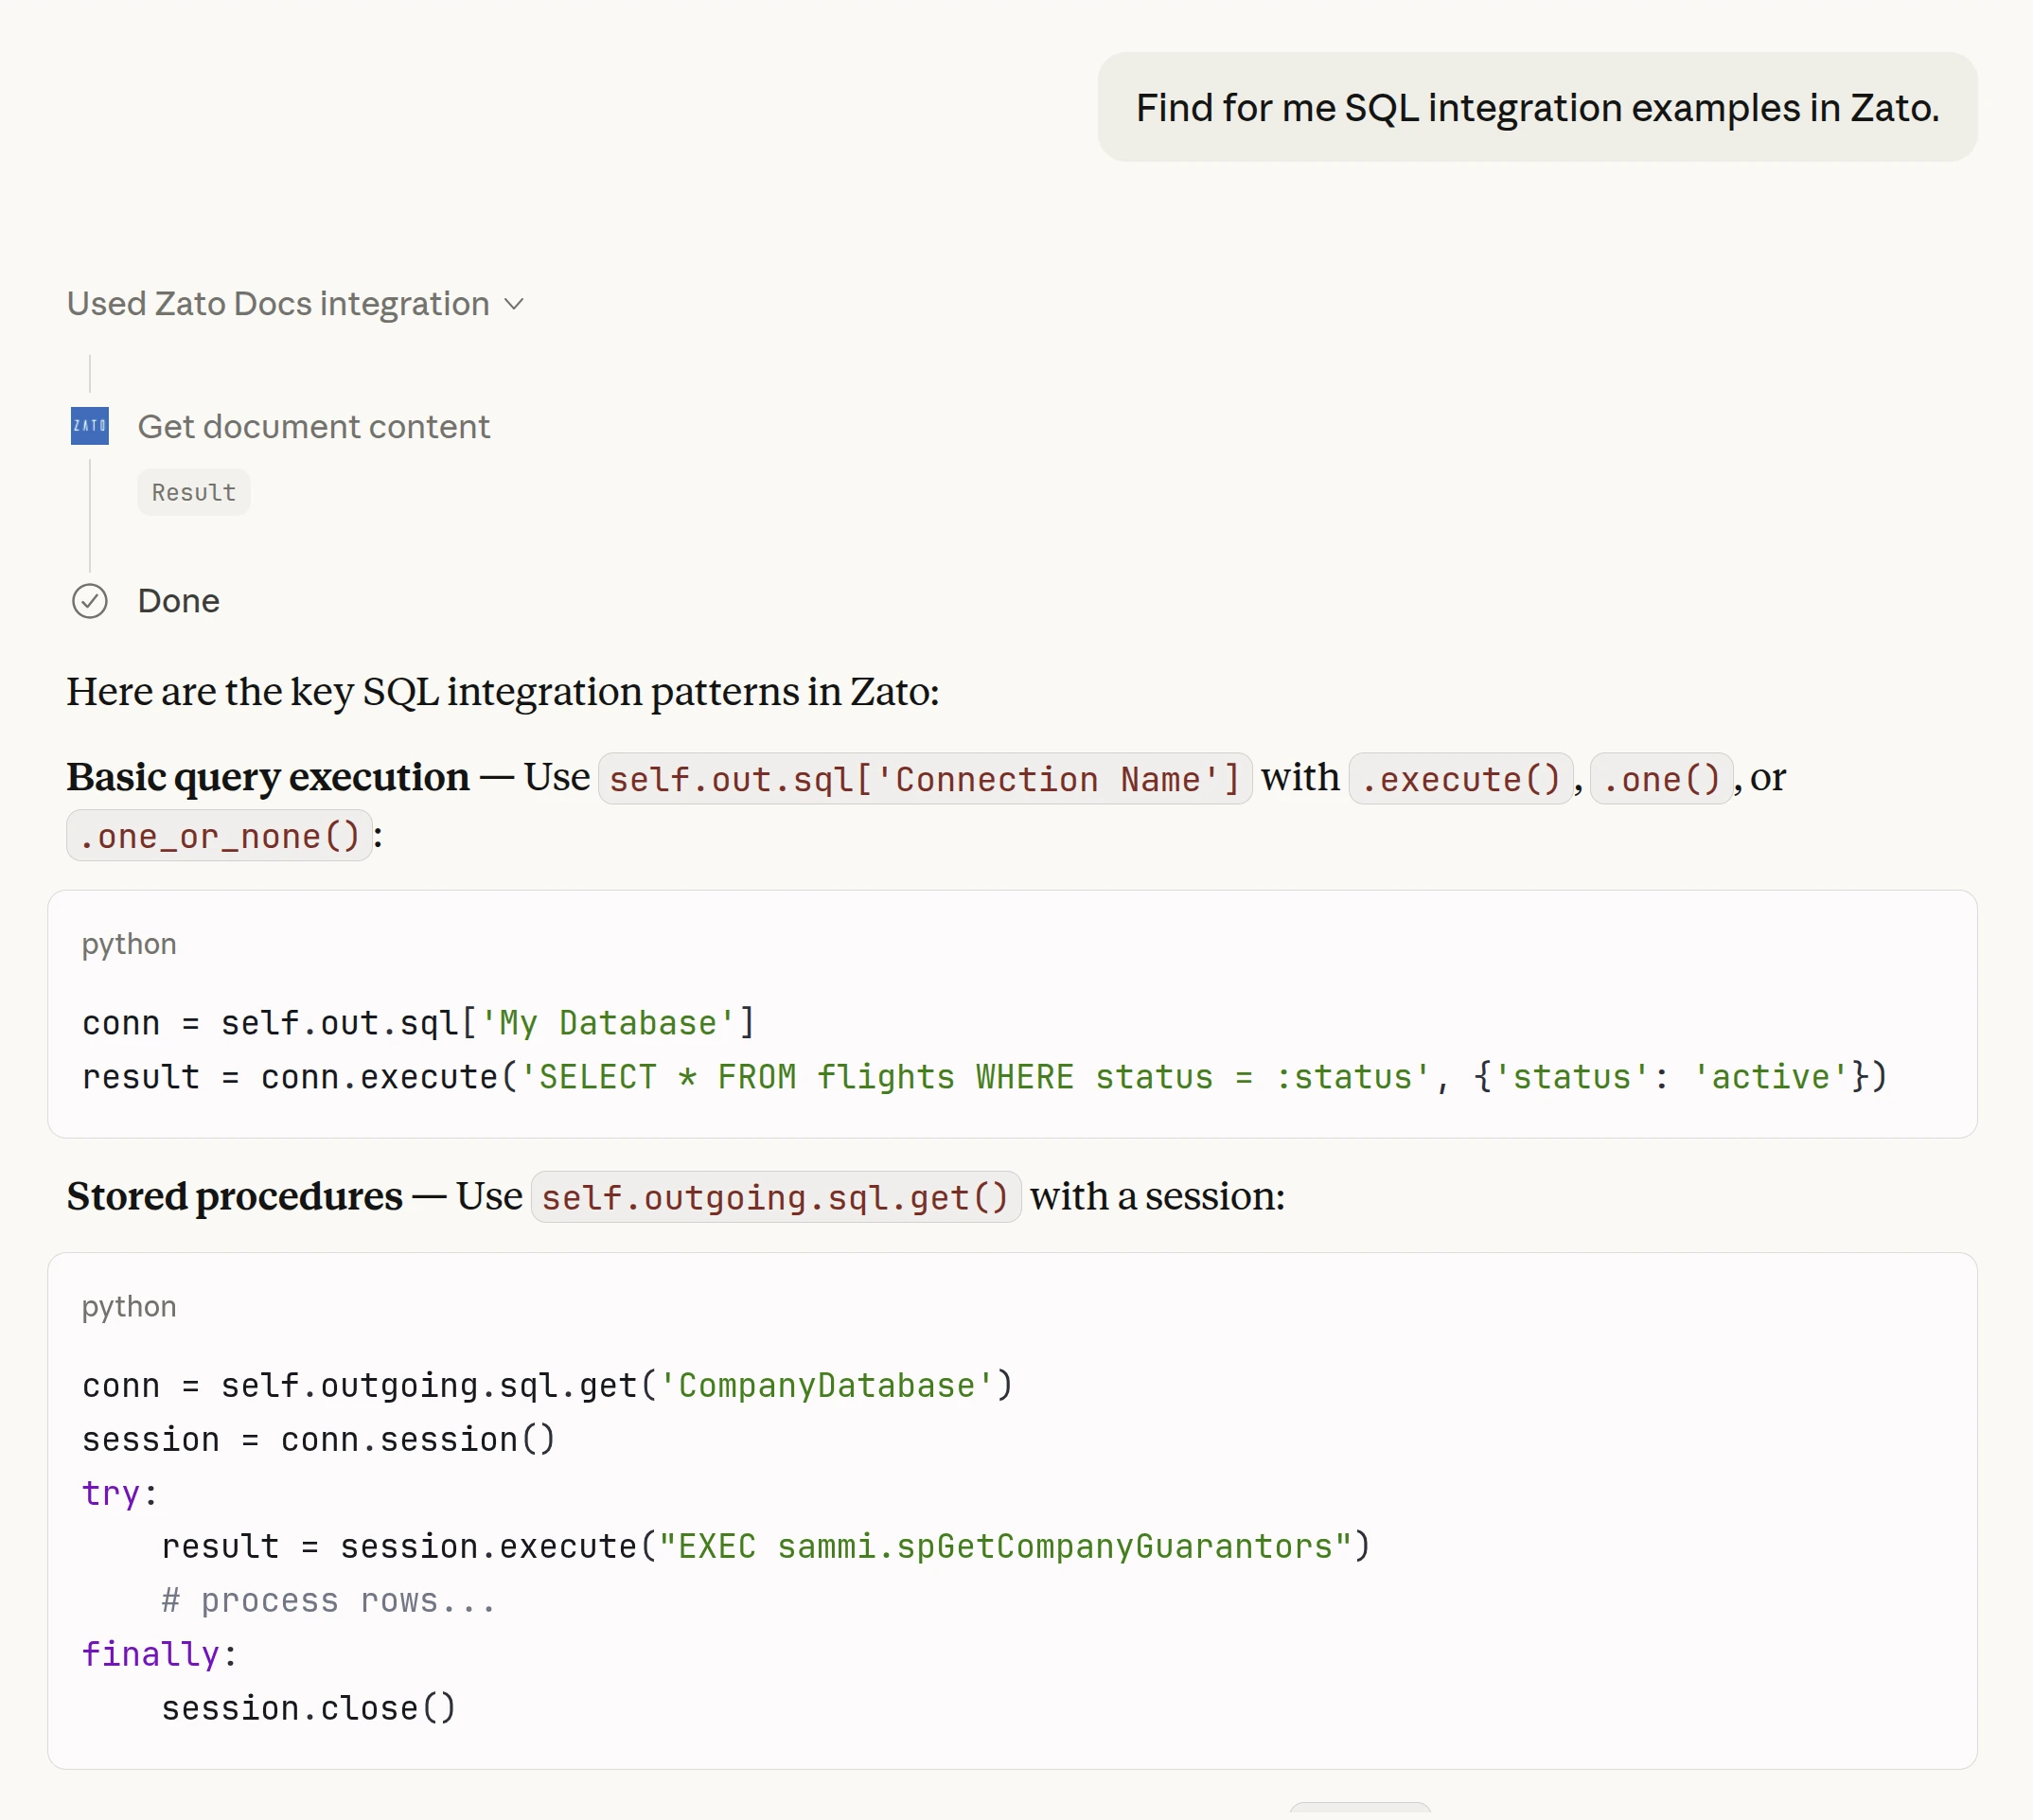2033x1820 pixels.
Task: Click the Zato logo icon
Action: pyautogui.click(x=89, y=426)
